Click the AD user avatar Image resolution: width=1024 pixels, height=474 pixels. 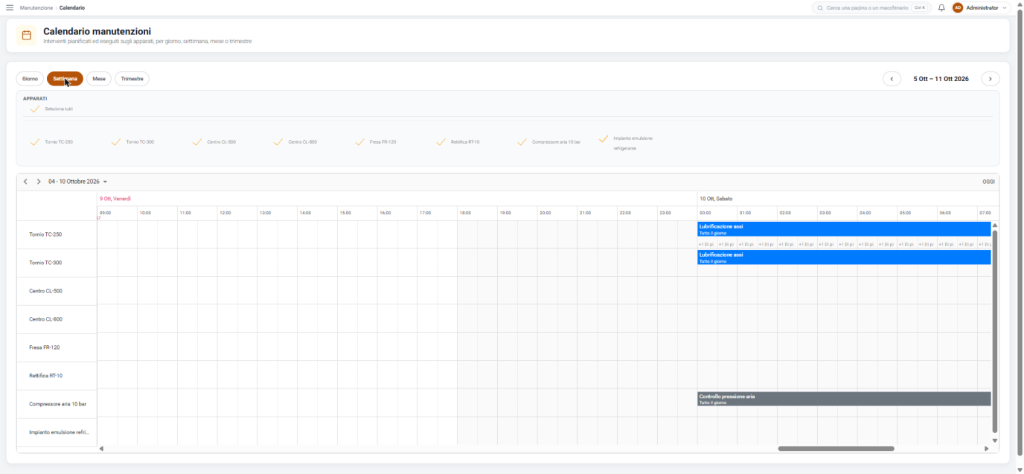pos(957,8)
